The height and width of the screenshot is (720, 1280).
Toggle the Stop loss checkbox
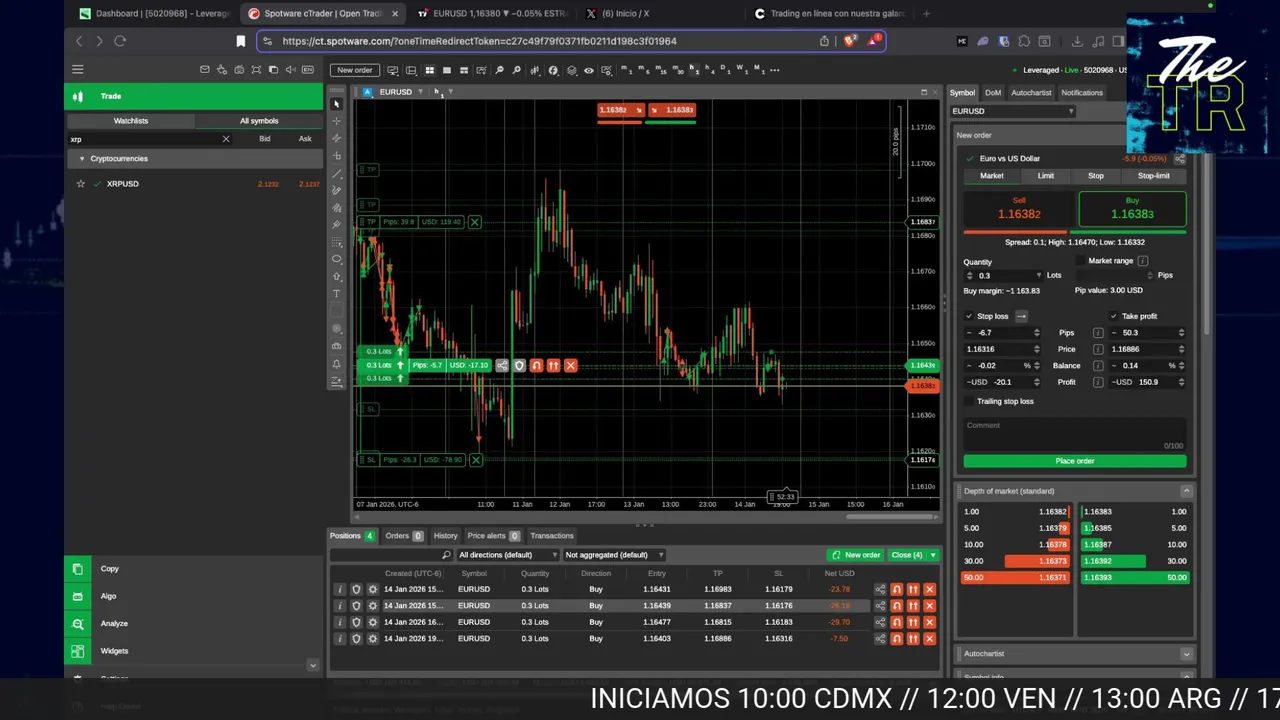point(969,316)
